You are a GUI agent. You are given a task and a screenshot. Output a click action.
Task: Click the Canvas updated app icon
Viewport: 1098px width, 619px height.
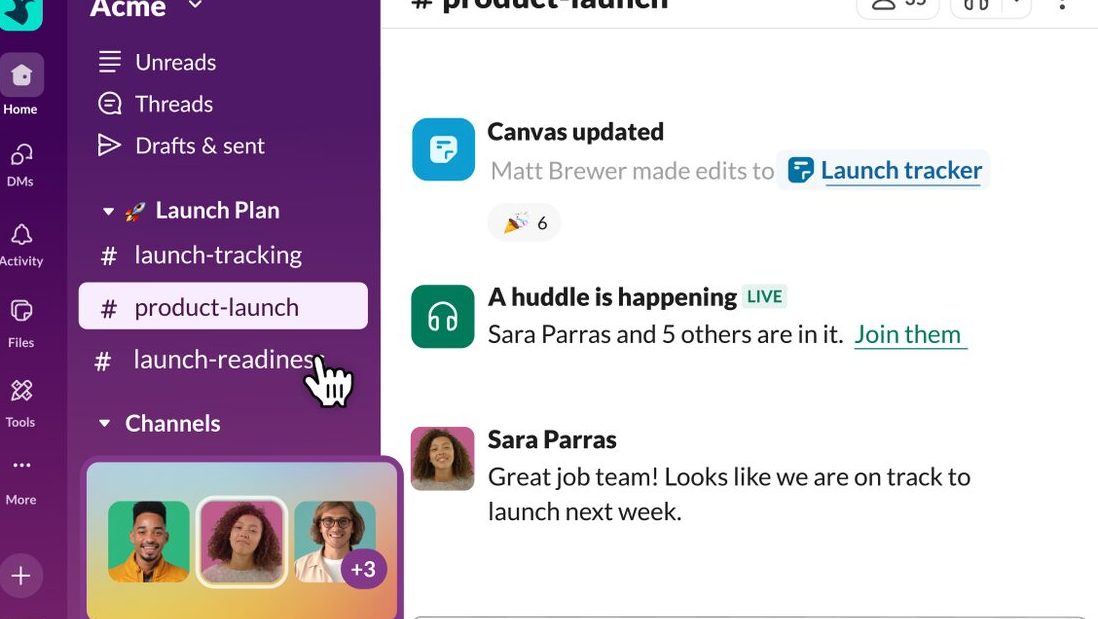(443, 149)
